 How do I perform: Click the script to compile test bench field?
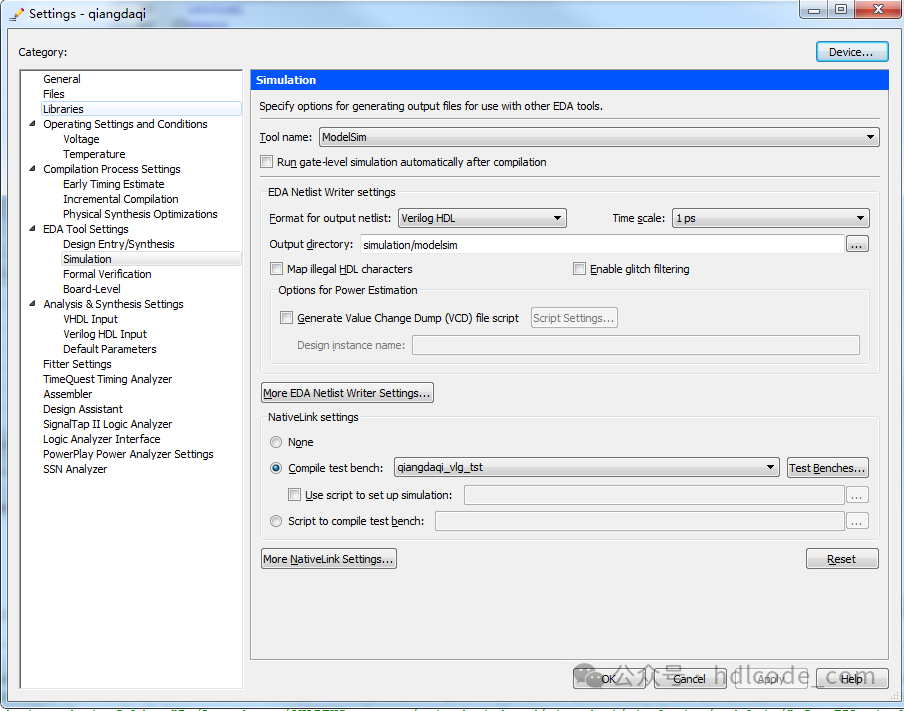coord(639,521)
